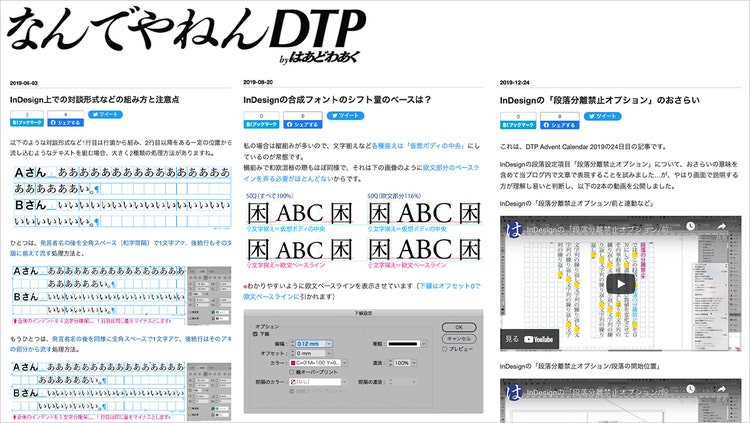This screenshot has height=423, width=750.
Task: Click 線幅 field showing 0.12 mm
Action: click(x=309, y=344)
